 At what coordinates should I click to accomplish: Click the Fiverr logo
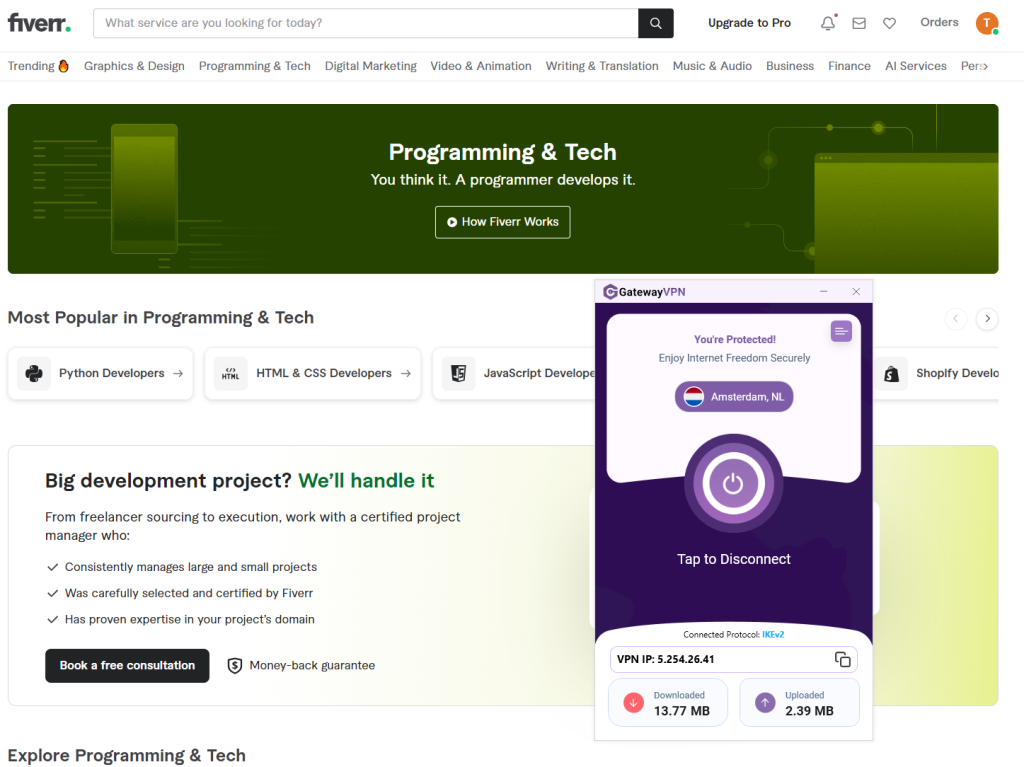[39, 24]
